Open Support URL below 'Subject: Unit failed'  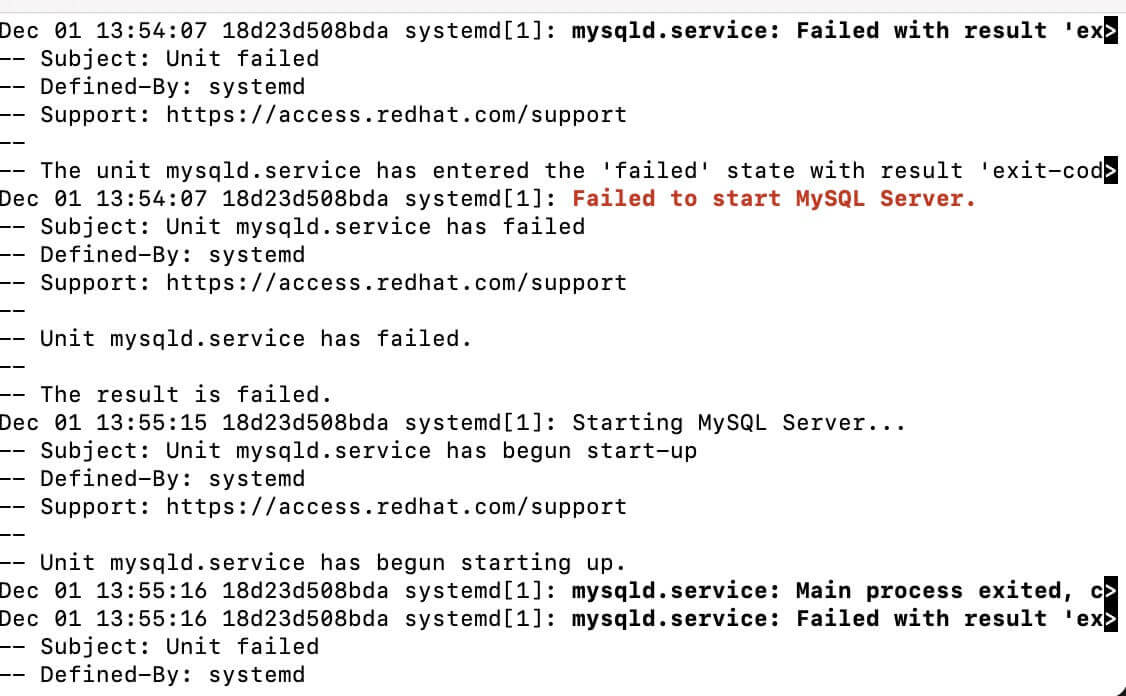click(396, 115)
